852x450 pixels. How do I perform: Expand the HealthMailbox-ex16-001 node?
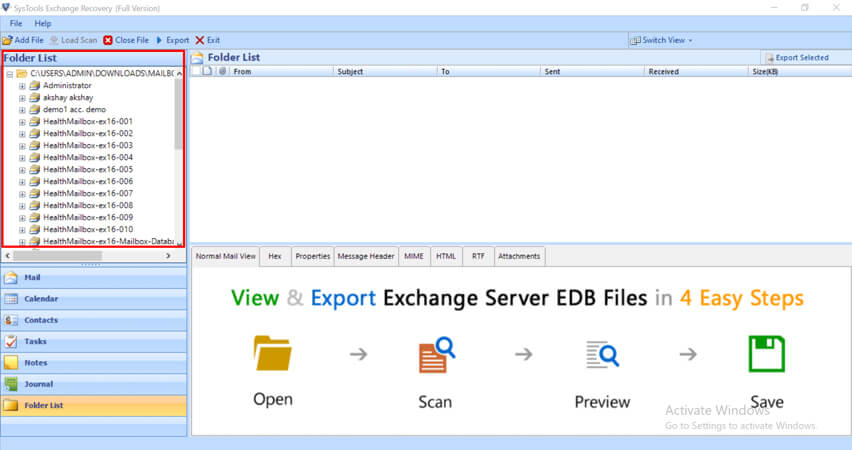point(22,122)
